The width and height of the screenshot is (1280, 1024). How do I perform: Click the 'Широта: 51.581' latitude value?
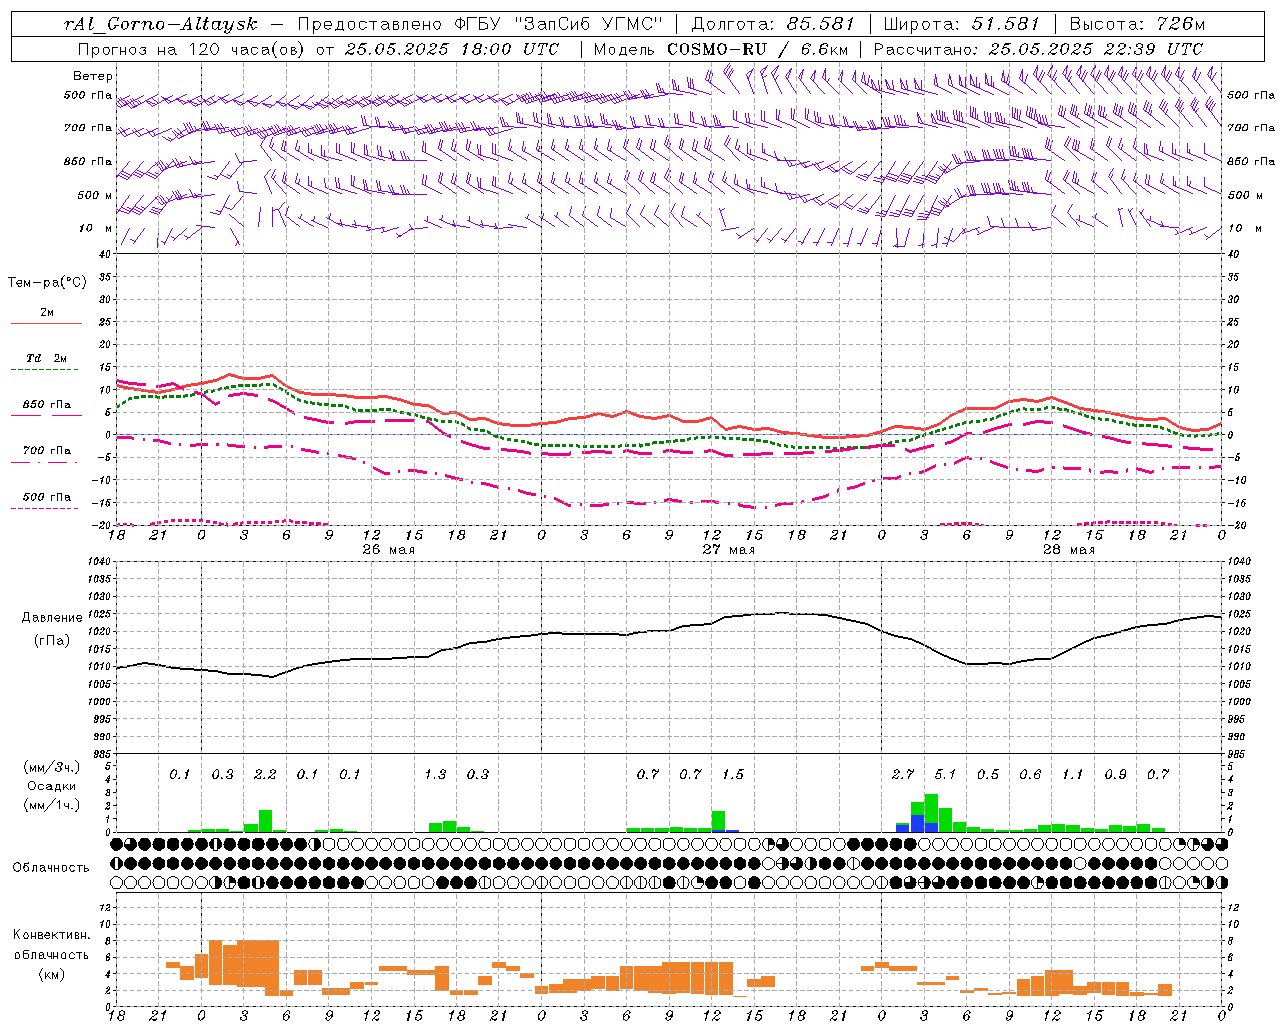961,23
